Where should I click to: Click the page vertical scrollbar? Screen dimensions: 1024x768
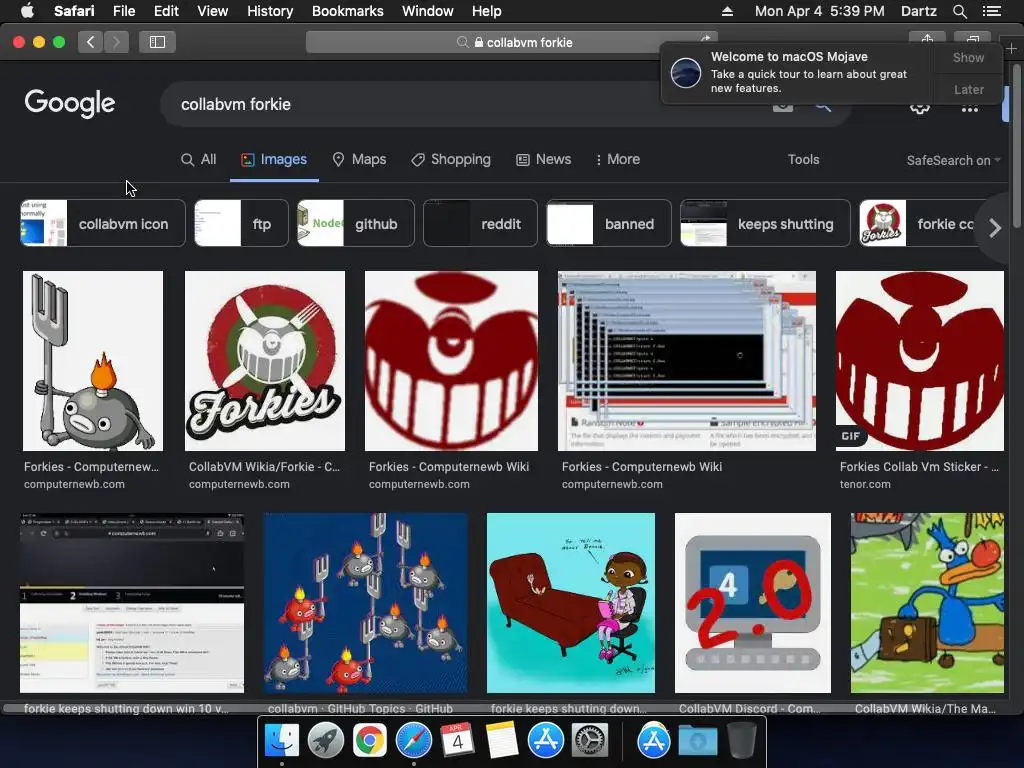pyautogui.click(x=1017, y=144)
